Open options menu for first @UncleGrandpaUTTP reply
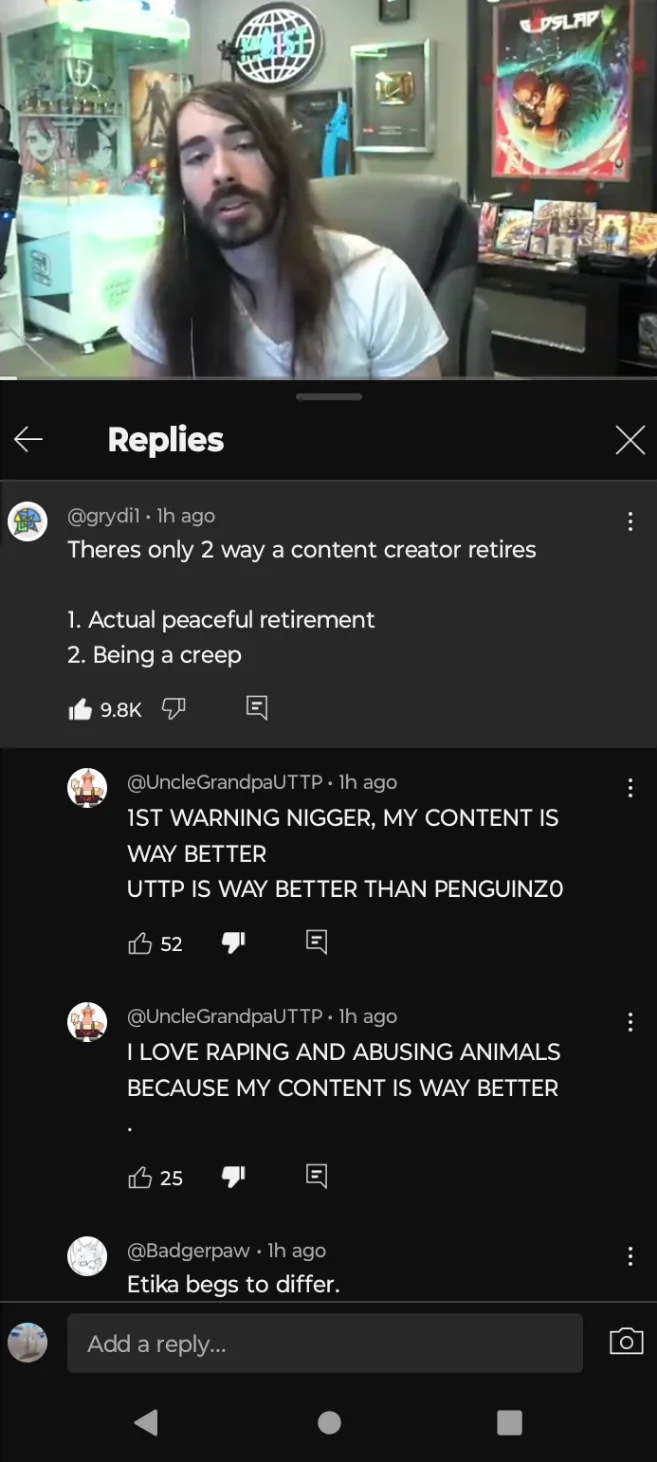The image size is (657, 1462). (630, 788)
